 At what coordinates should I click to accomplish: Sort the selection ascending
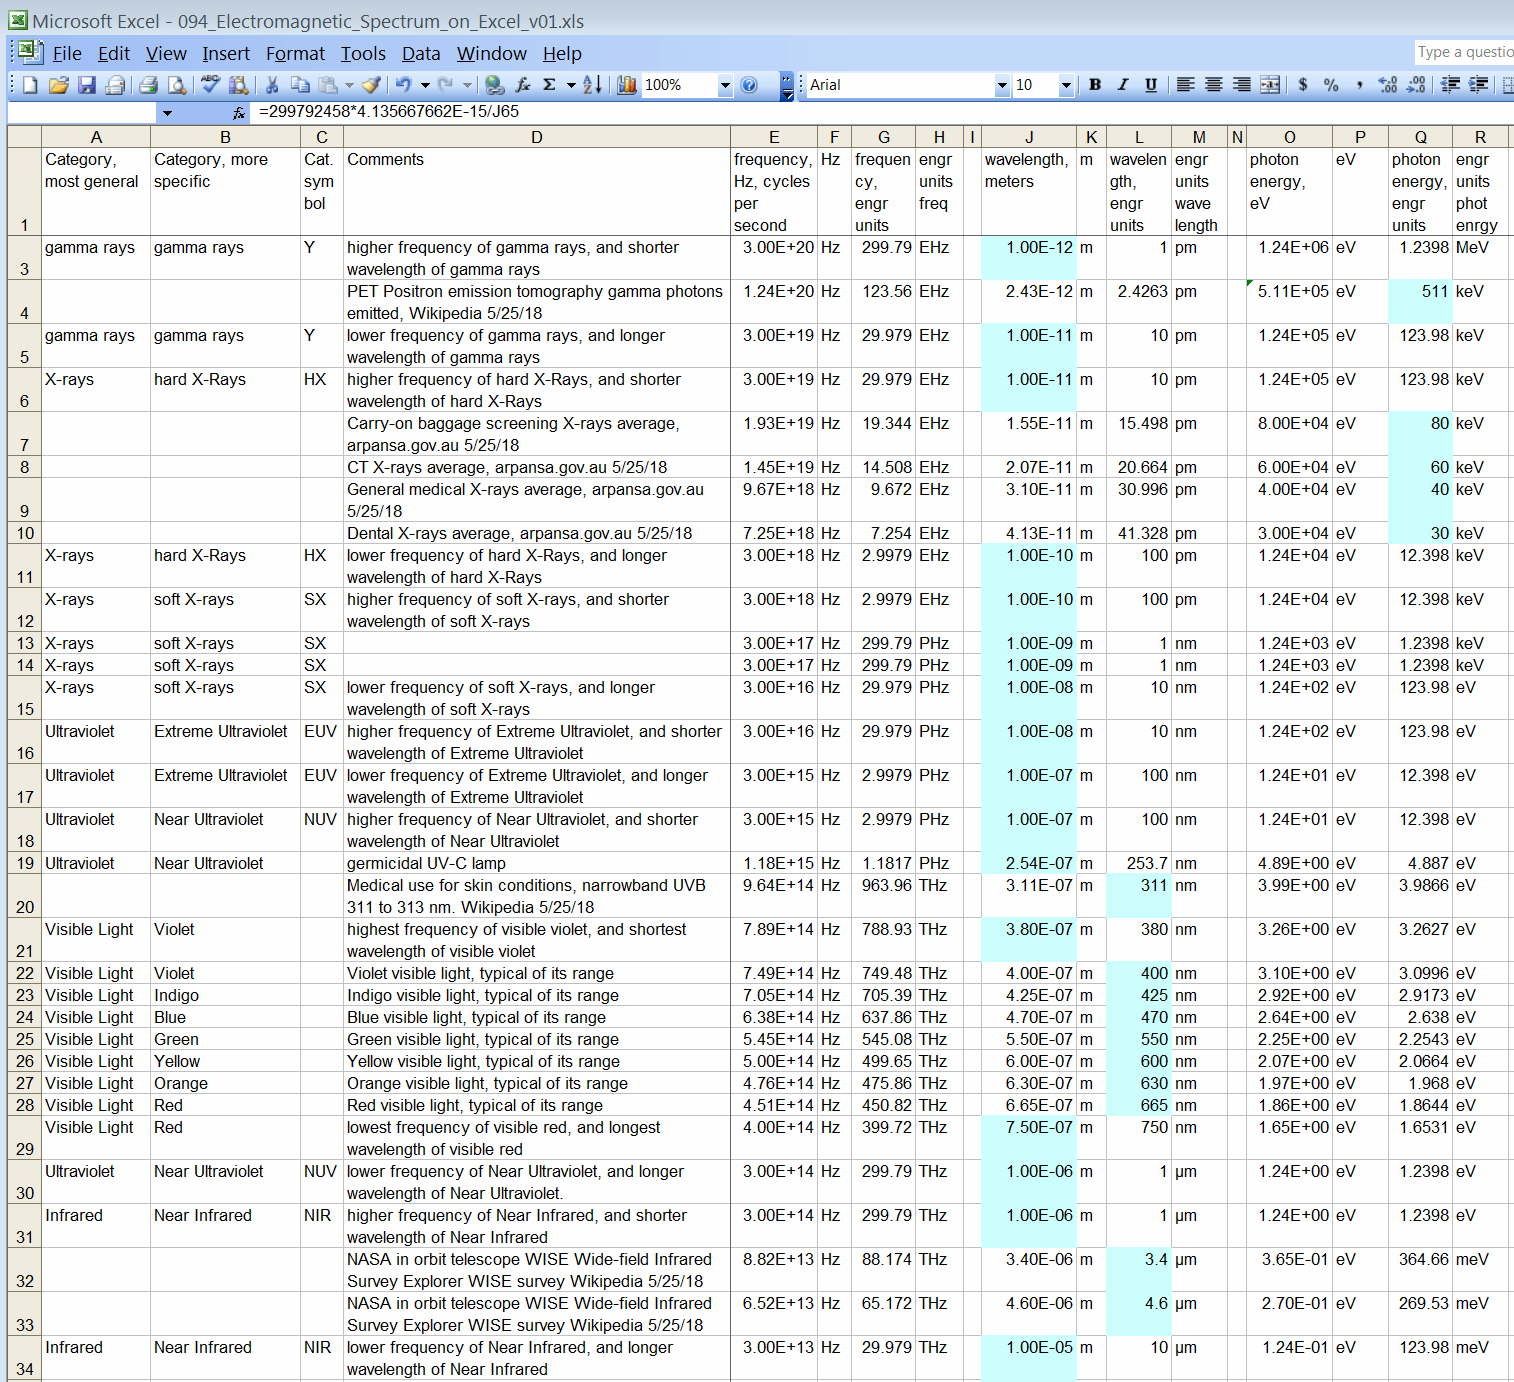click(592, 85)
